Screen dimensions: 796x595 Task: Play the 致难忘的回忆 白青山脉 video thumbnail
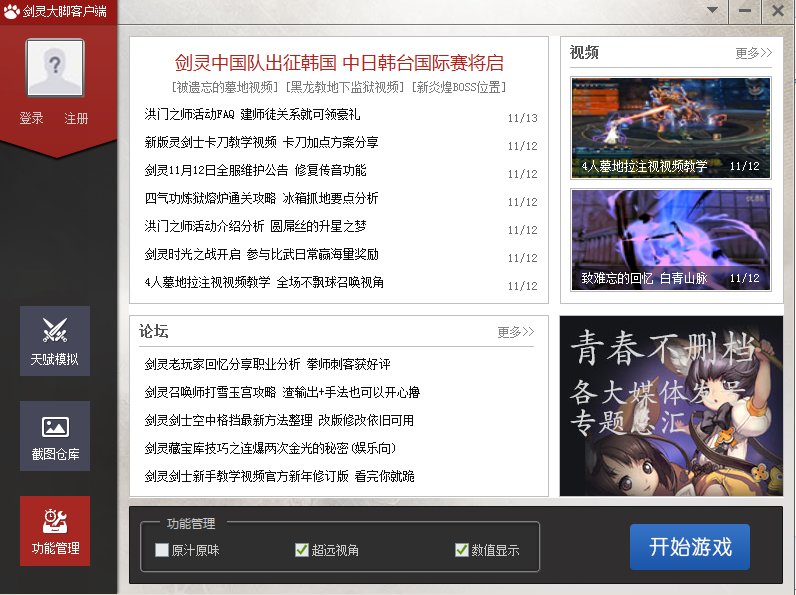671,240
